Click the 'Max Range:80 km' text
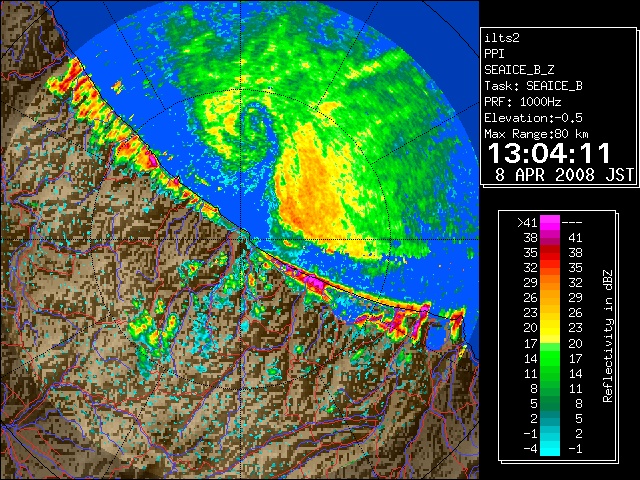640x480 pixels. (x=536, y=134)
